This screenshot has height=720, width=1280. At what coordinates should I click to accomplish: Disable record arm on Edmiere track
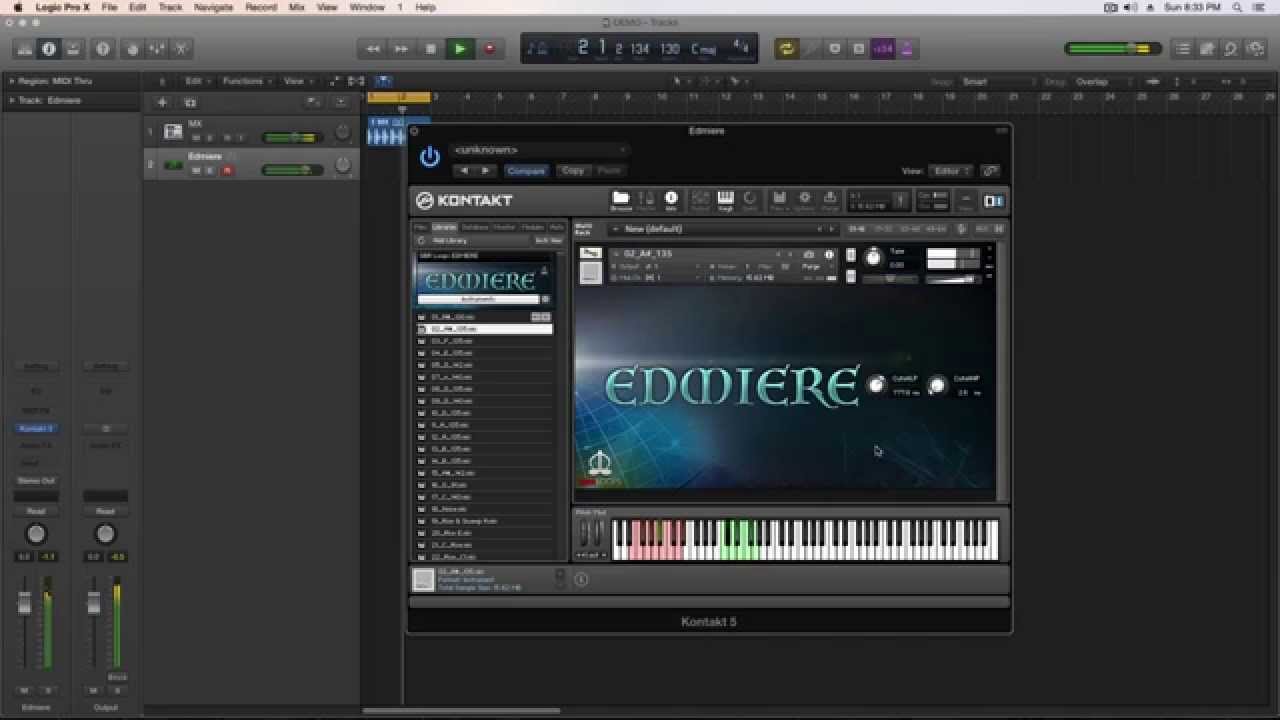coord(227,170)
